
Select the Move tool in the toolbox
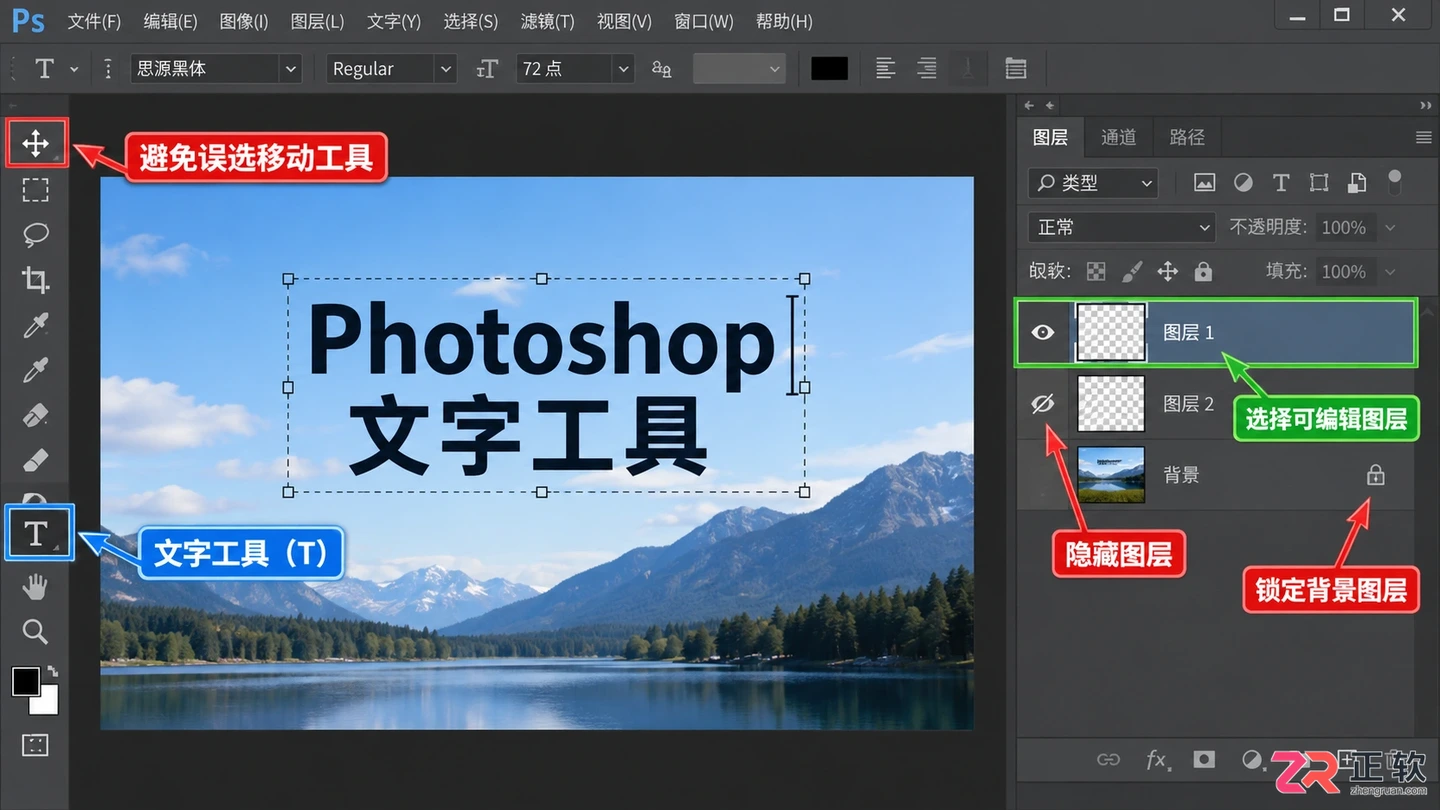coord(36,143)
